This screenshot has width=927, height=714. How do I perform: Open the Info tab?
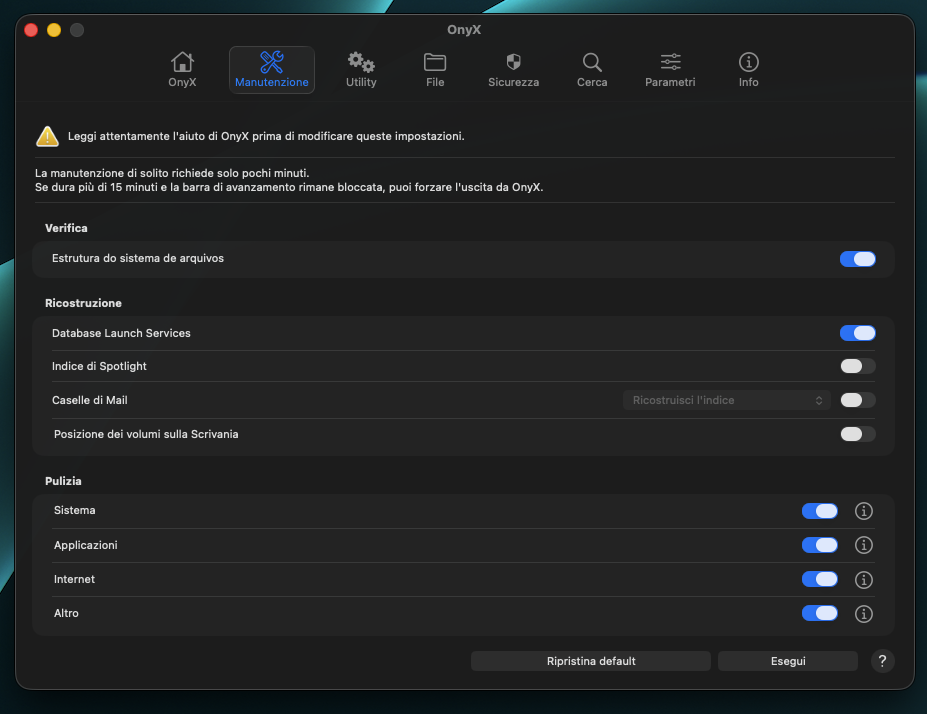click(748, 70)
